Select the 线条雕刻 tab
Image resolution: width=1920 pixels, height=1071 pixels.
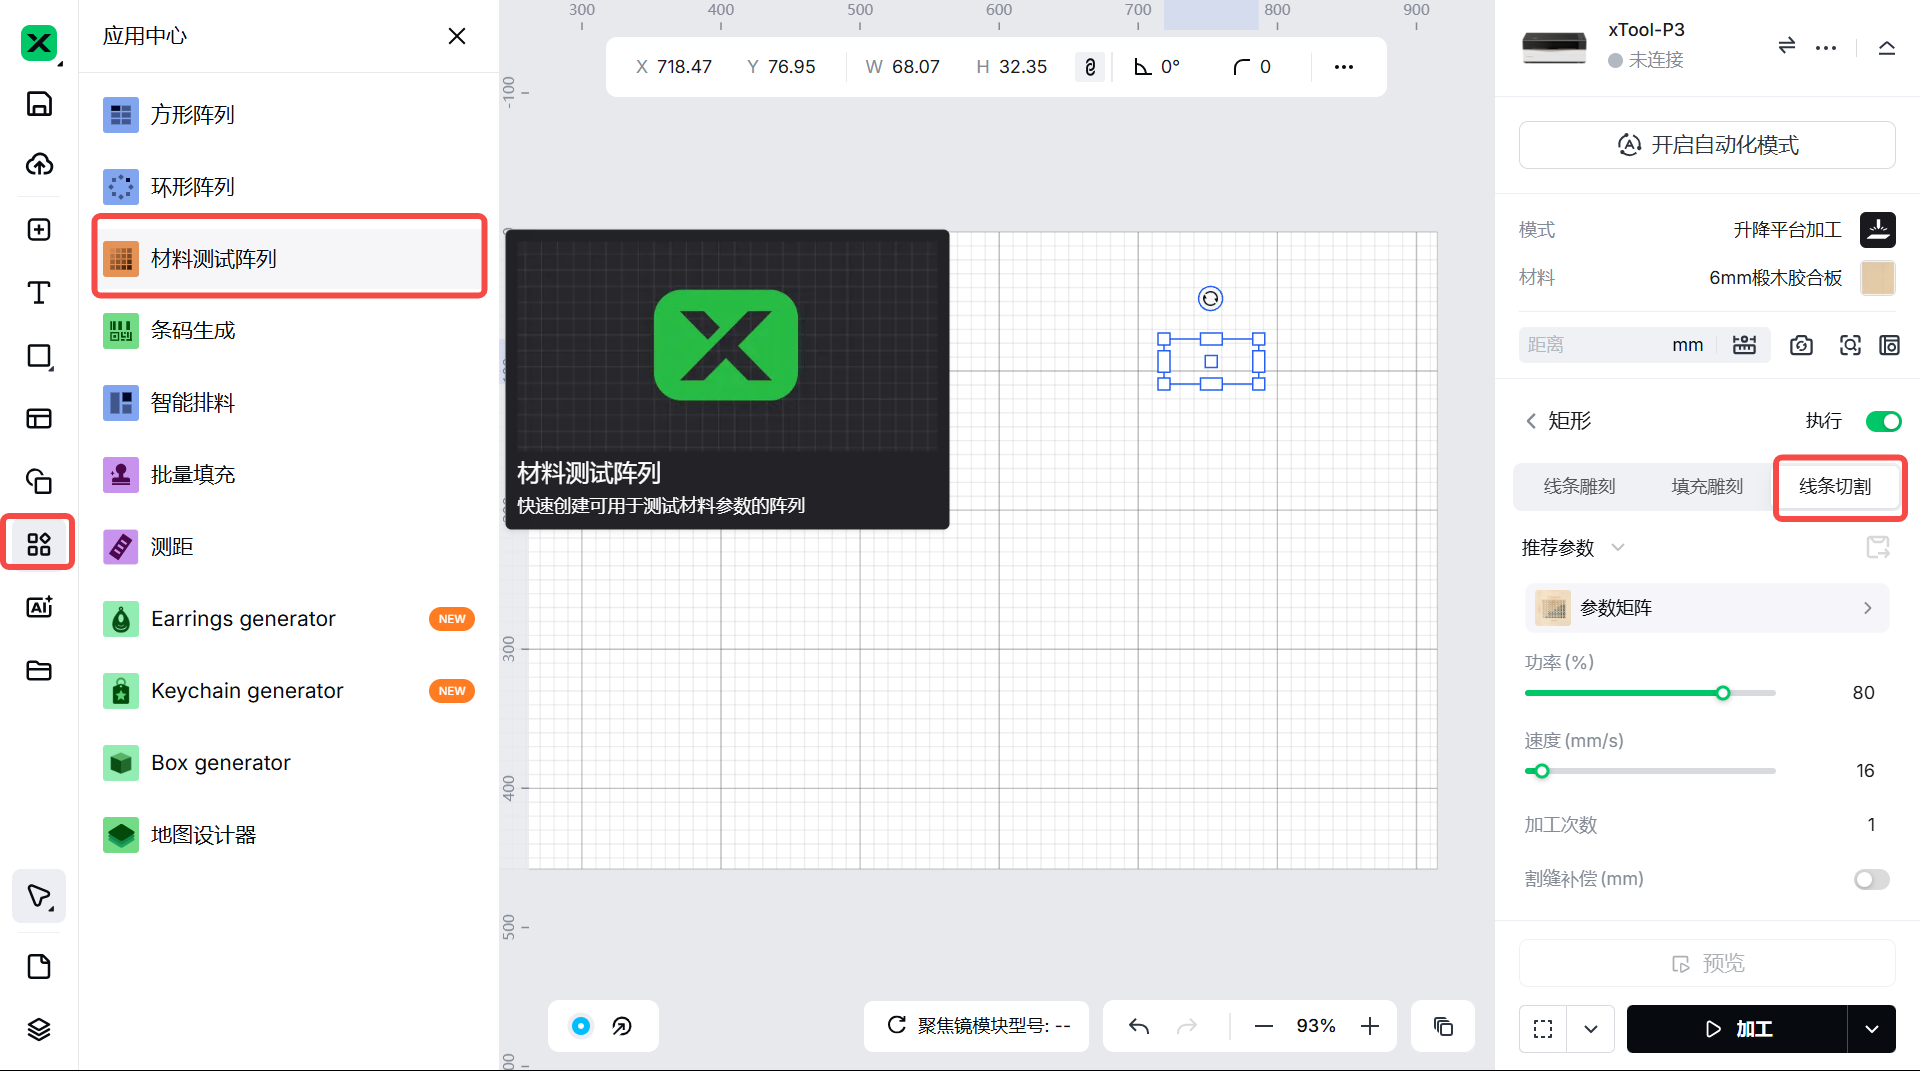(x=1579, y=486)
